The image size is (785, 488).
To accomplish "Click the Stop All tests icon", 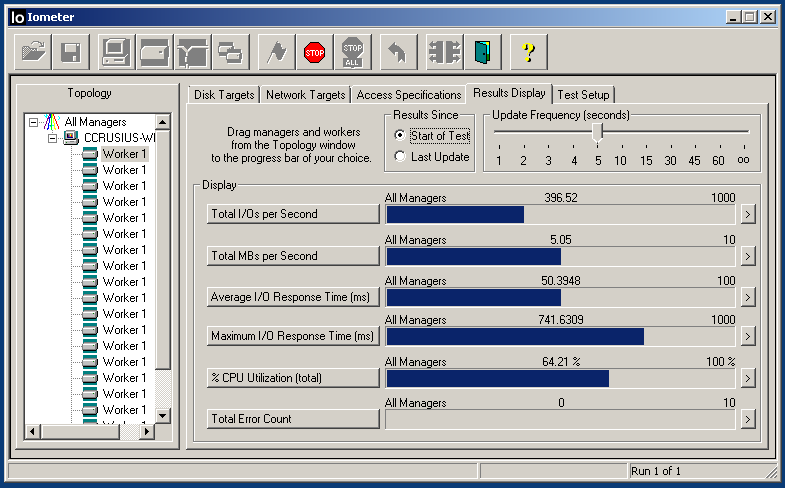I will click(x=352, y=52).
